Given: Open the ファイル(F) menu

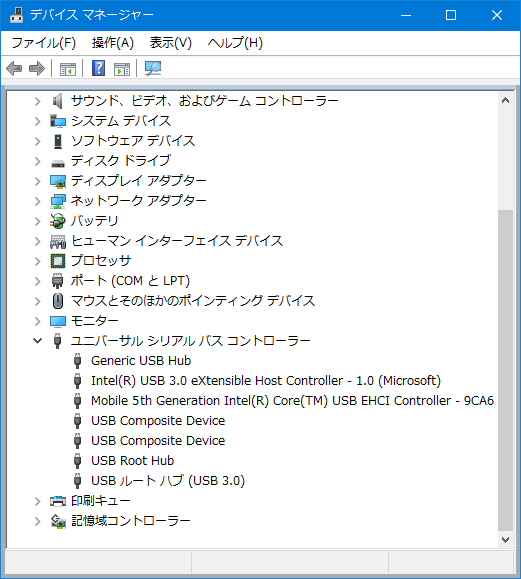Looking at the screenshot, I should coord(44,43).
